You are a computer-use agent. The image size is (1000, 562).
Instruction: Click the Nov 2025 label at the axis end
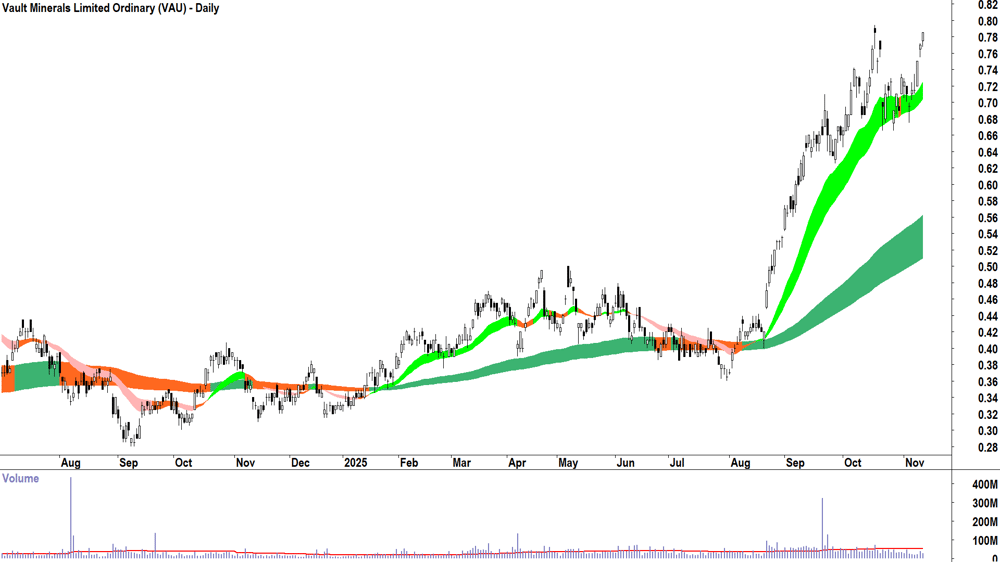[x=915, y=462]
